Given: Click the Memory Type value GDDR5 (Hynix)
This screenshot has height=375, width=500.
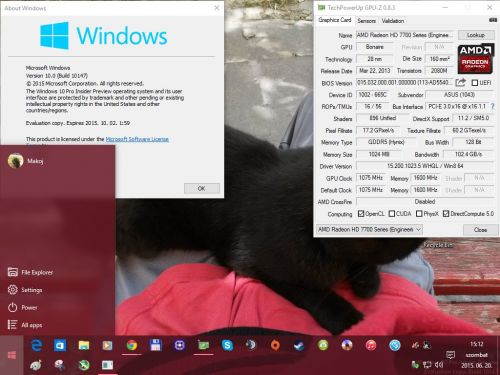Looking at the screenshot, I should point(386,142).
